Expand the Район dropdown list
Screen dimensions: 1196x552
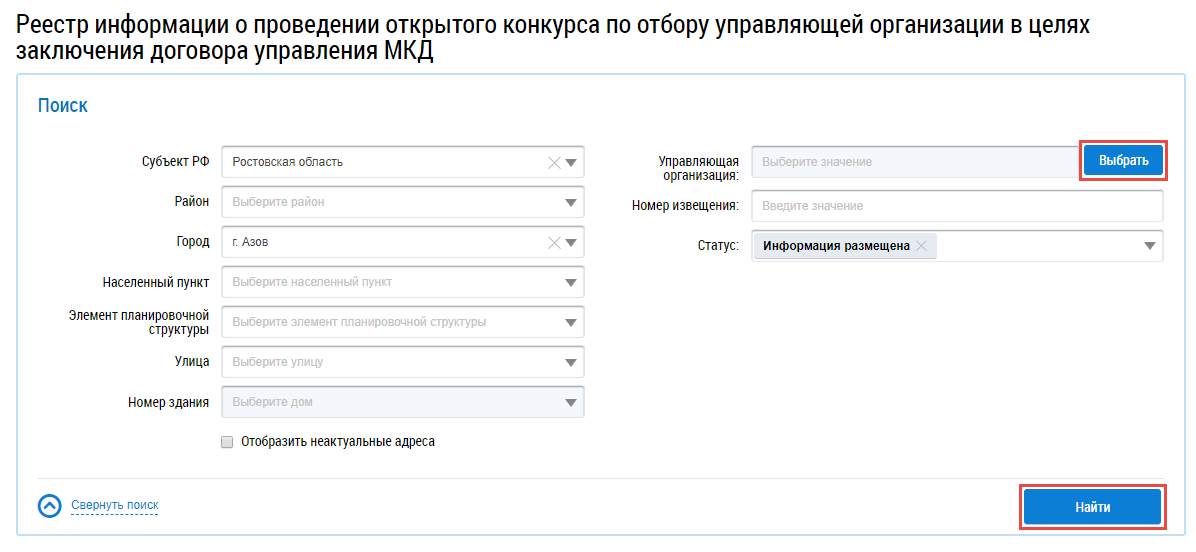click(x=571, y=202)
